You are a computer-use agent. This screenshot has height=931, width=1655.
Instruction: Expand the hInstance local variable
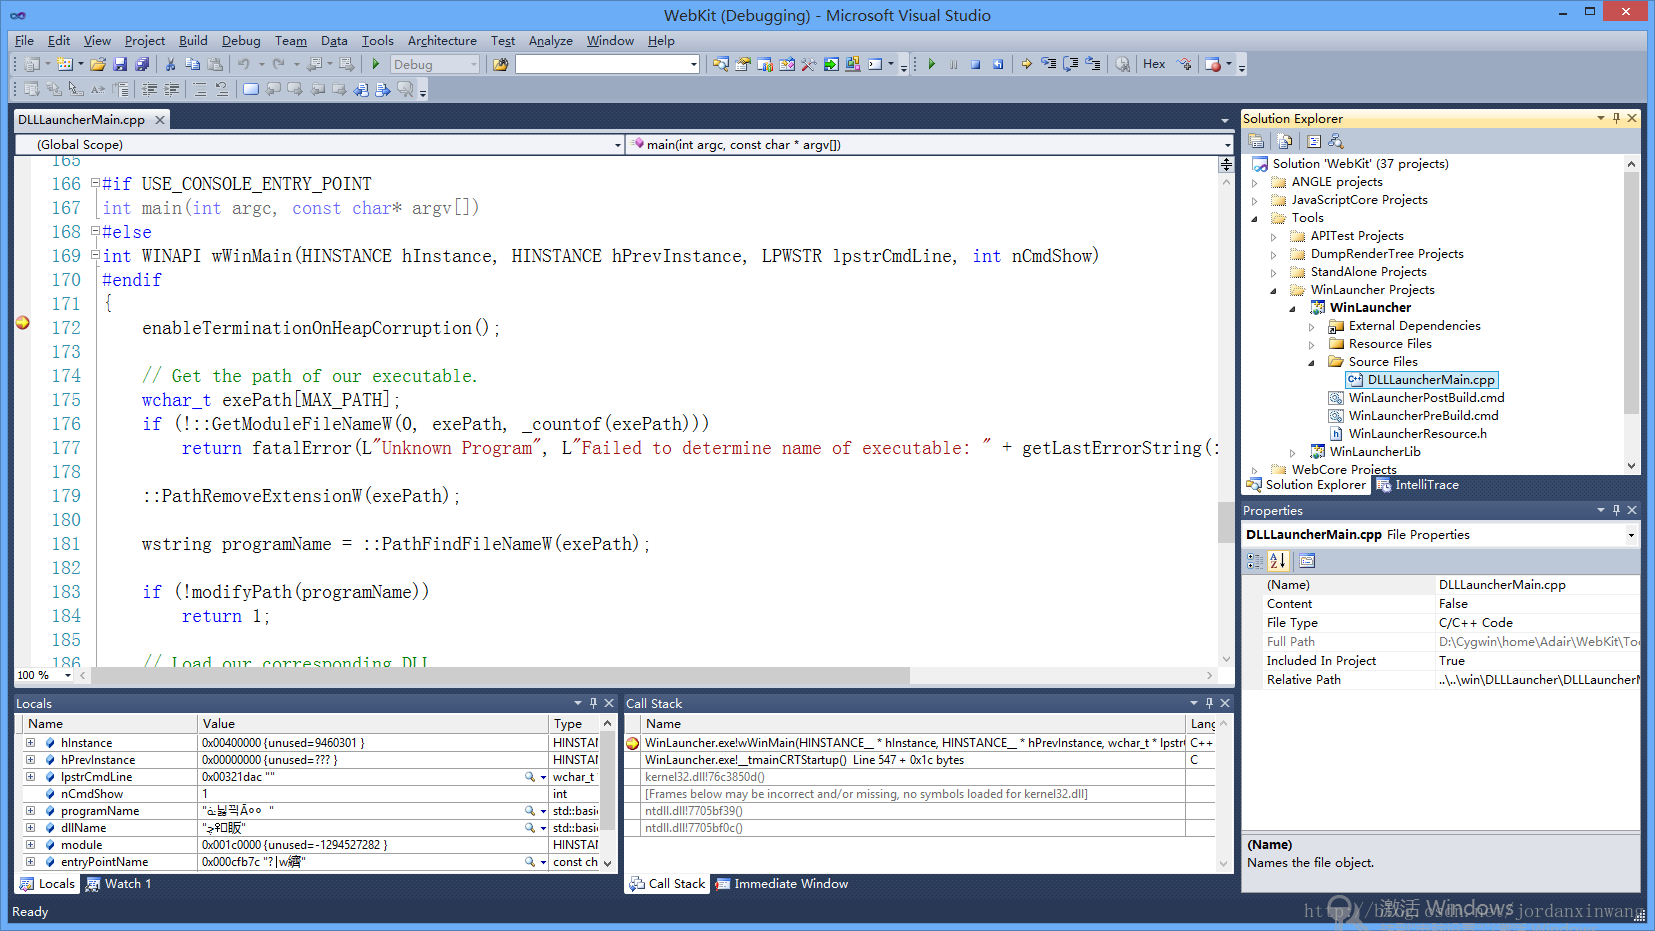point(30,743)
